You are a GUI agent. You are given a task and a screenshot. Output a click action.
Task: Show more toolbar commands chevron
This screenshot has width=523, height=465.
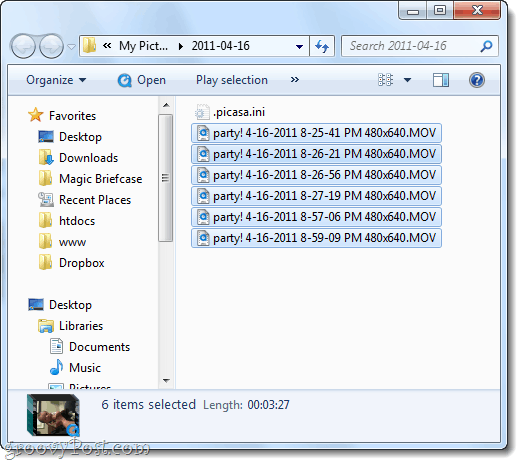[x=295, y=80]
